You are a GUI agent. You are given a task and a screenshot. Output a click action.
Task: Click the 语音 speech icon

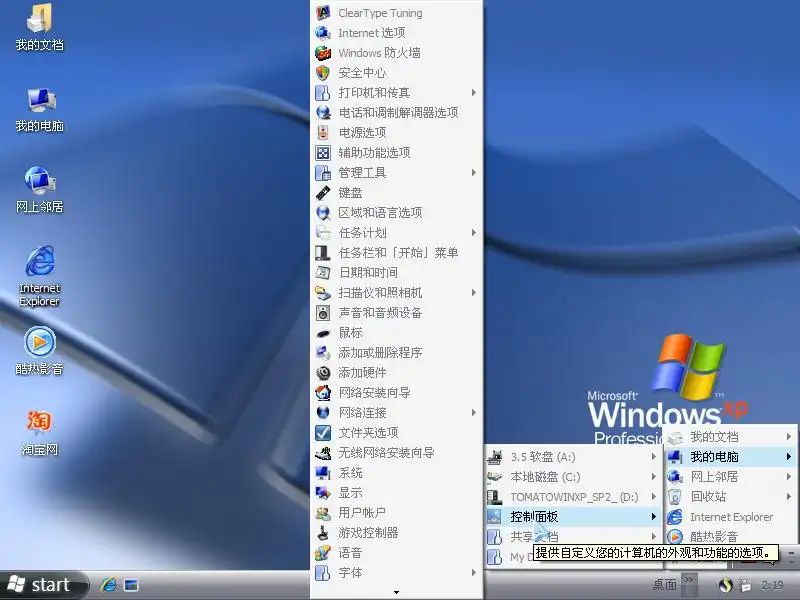323,553
